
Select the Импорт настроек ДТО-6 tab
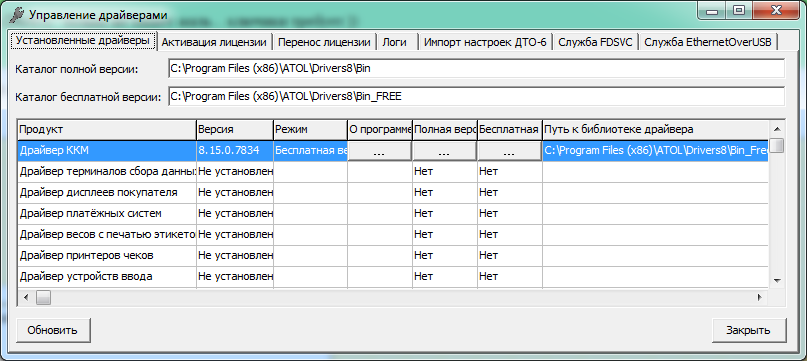click(x=485, y=42)
